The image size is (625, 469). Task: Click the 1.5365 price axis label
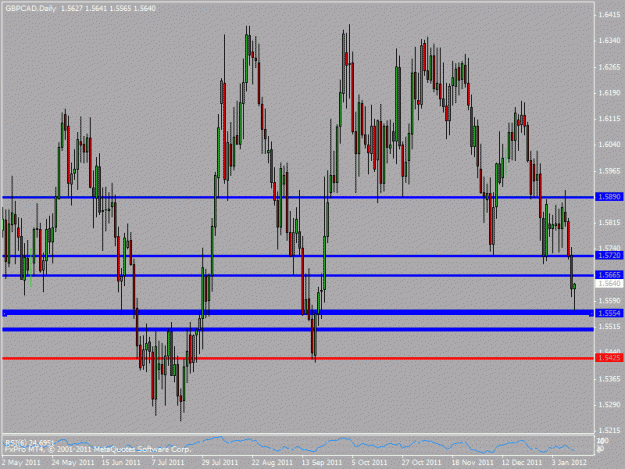[609, 379]
